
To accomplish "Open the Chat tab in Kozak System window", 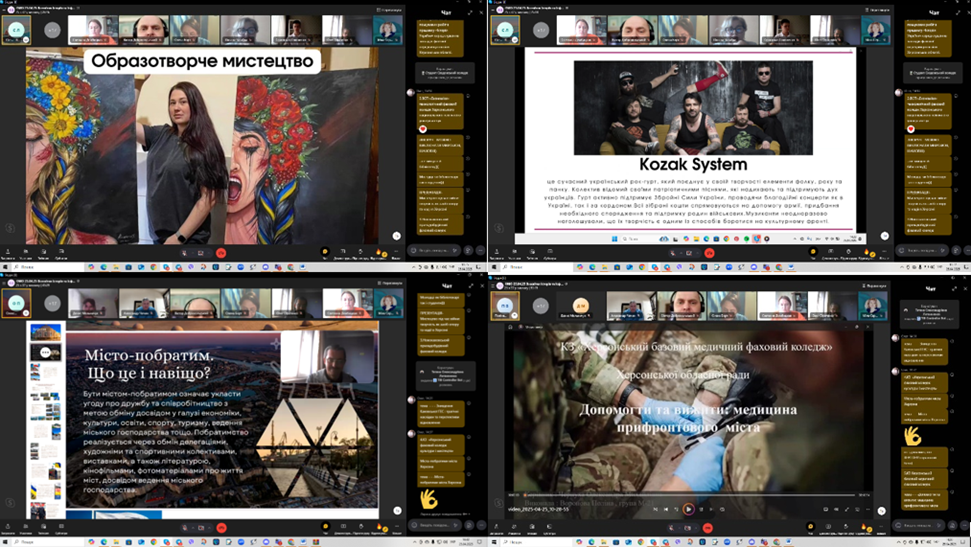I will [x=813, y=253].
